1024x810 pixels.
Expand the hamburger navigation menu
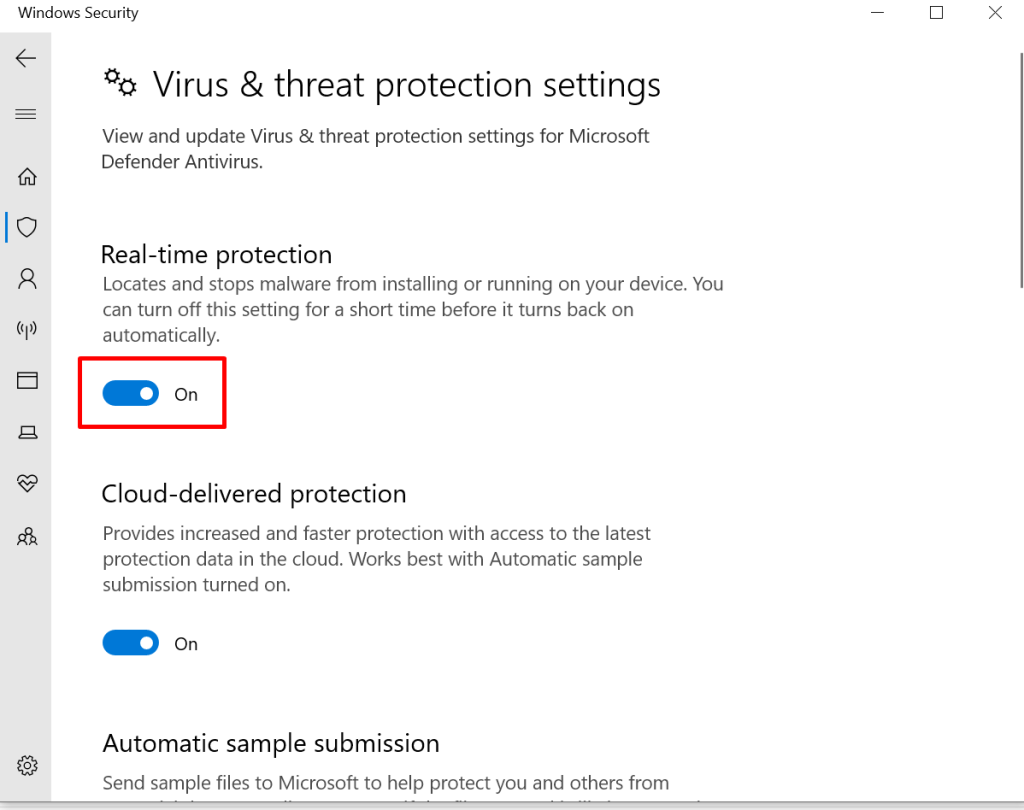click(26, 114)
